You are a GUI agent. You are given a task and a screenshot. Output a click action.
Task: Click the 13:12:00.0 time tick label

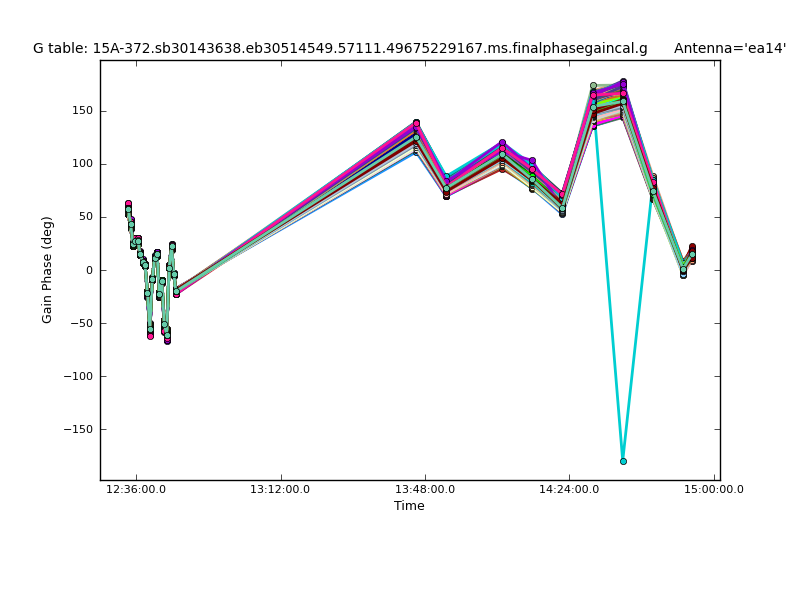[x=281, y=489]
